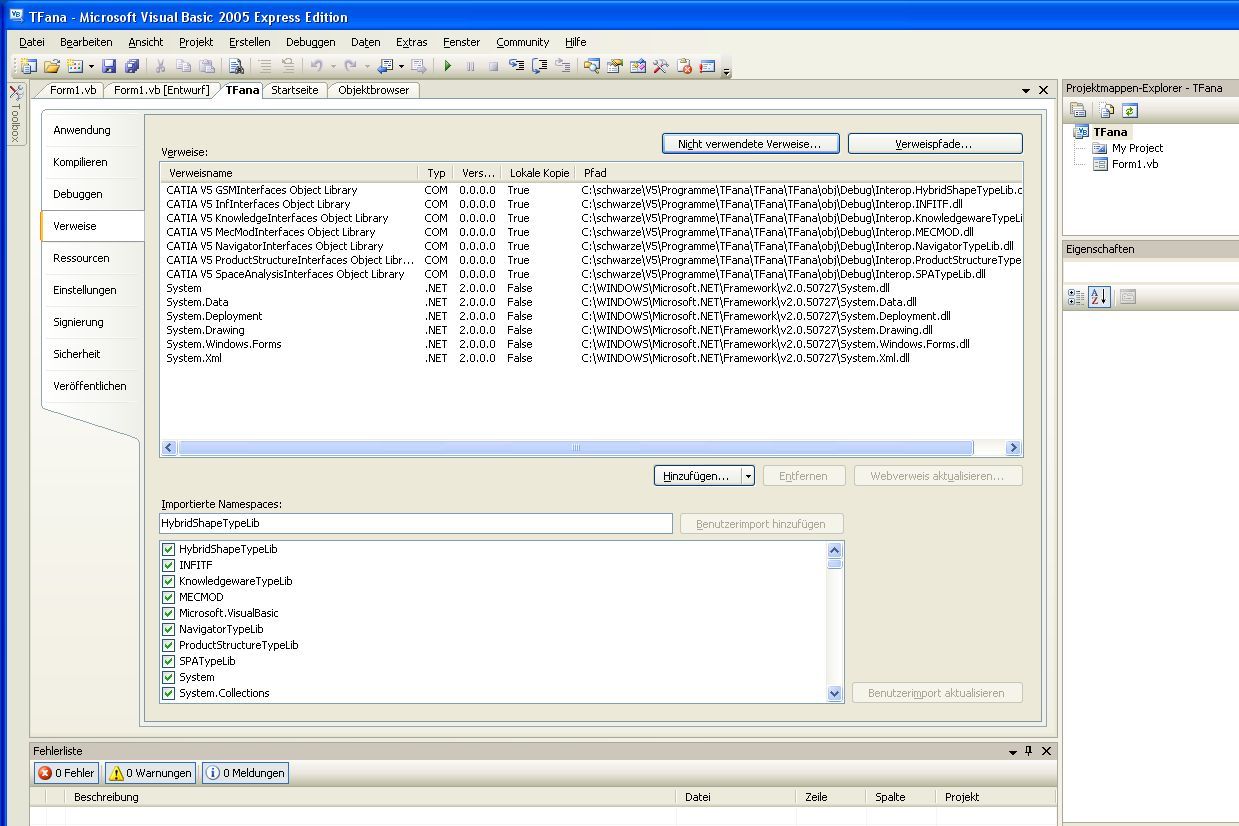Click scroll-down arrow of namespaces list

click(835, 693)
